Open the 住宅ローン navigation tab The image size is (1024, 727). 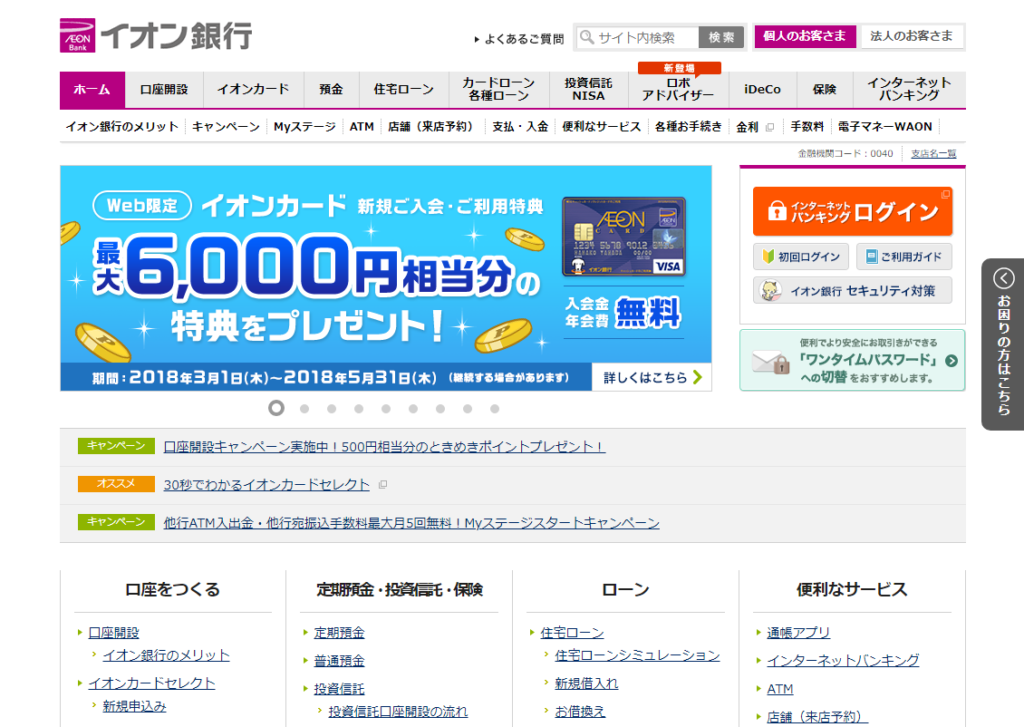pyautogui.click(x=404, y=89)
